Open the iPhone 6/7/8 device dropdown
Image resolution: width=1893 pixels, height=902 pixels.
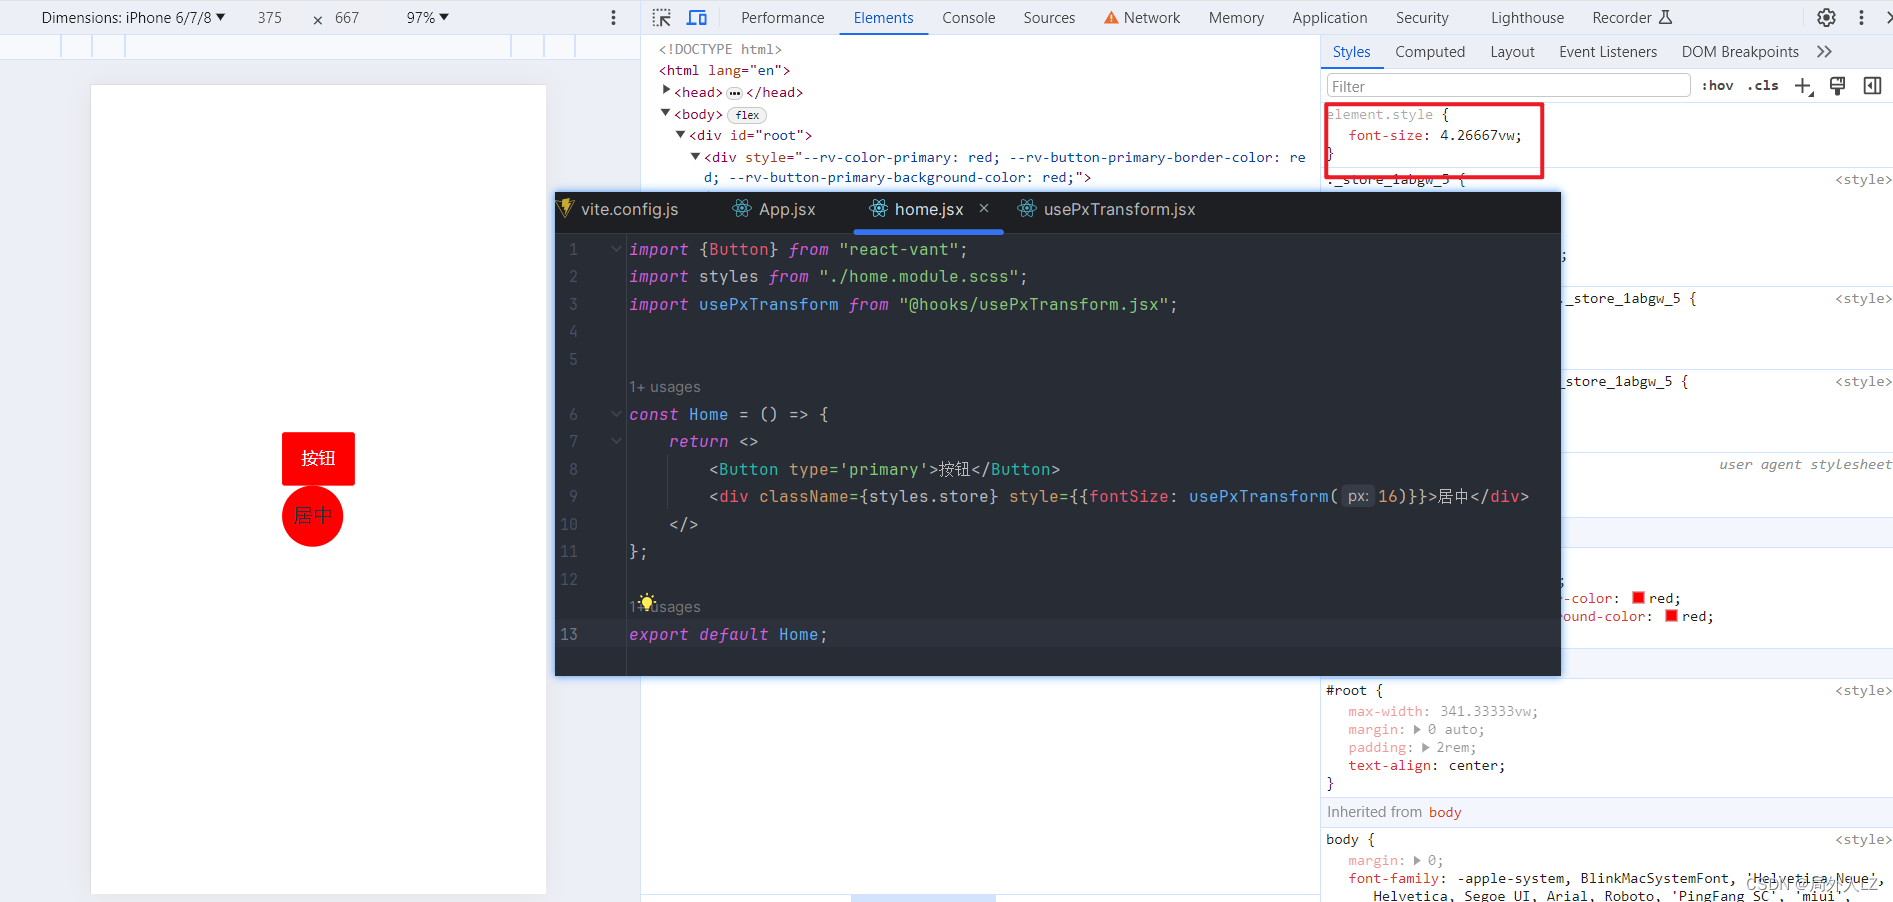[130, 17]
